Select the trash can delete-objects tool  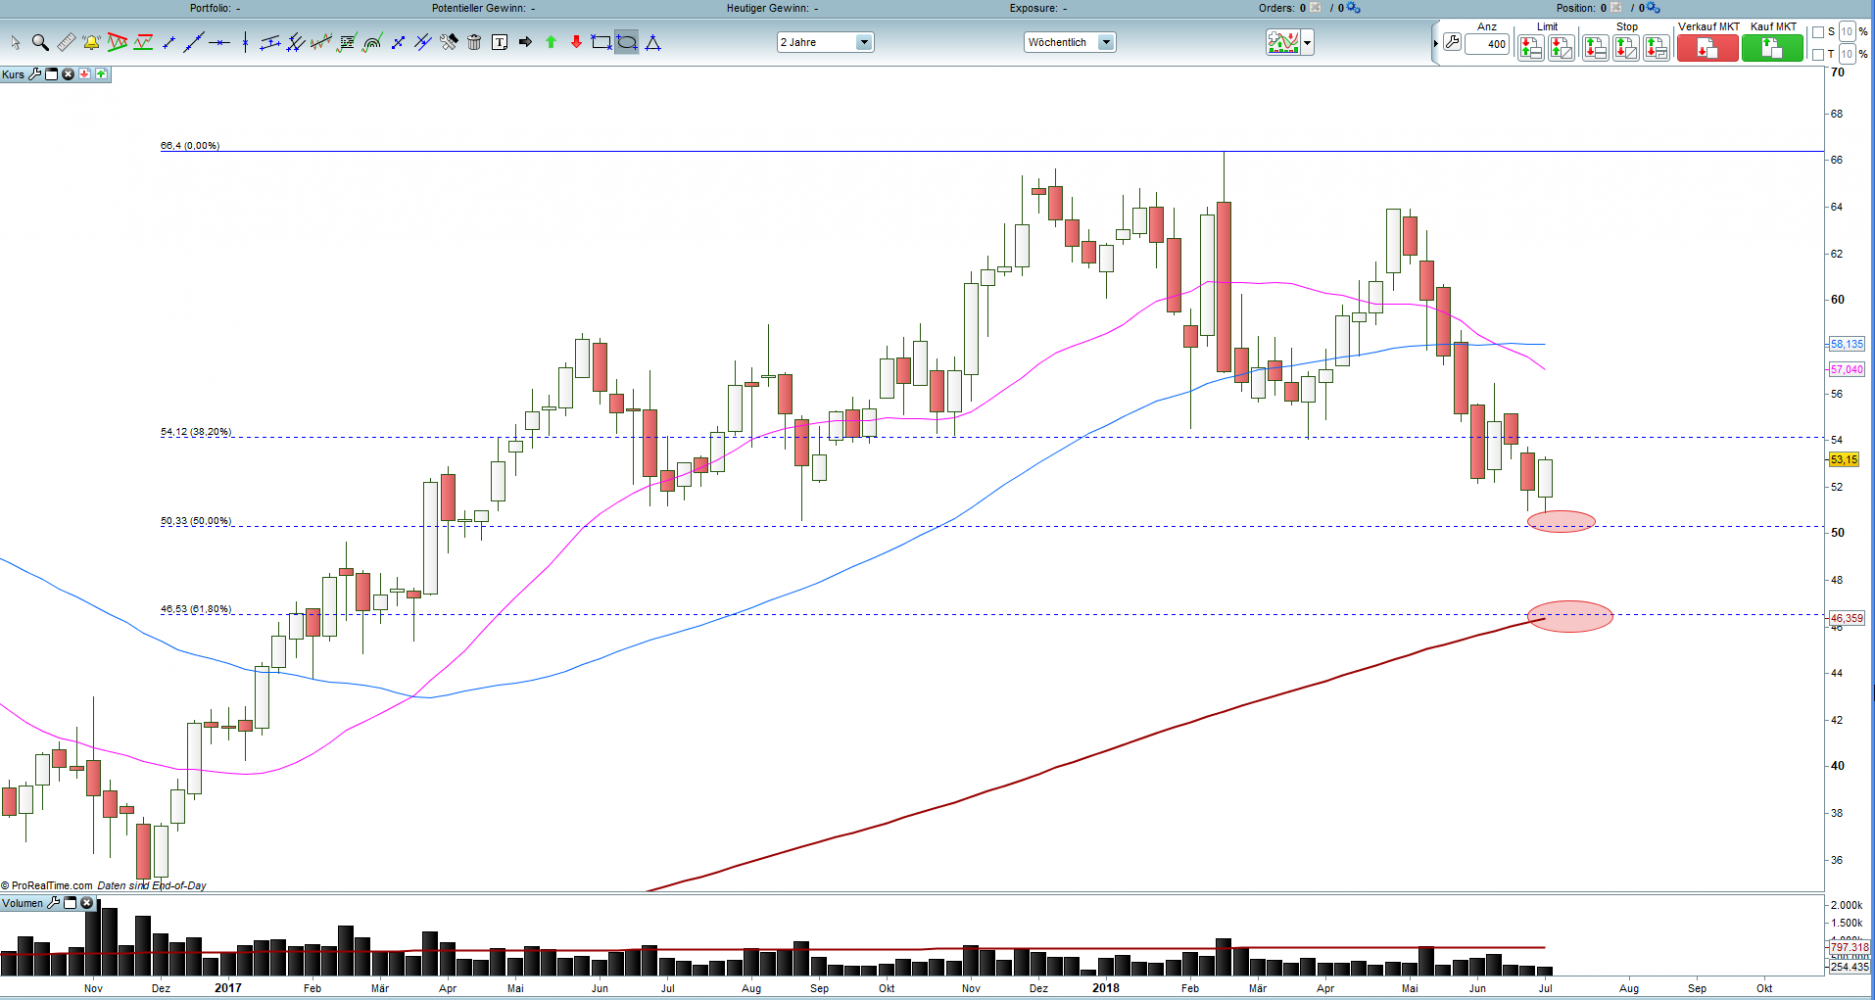tap(474, 42)
